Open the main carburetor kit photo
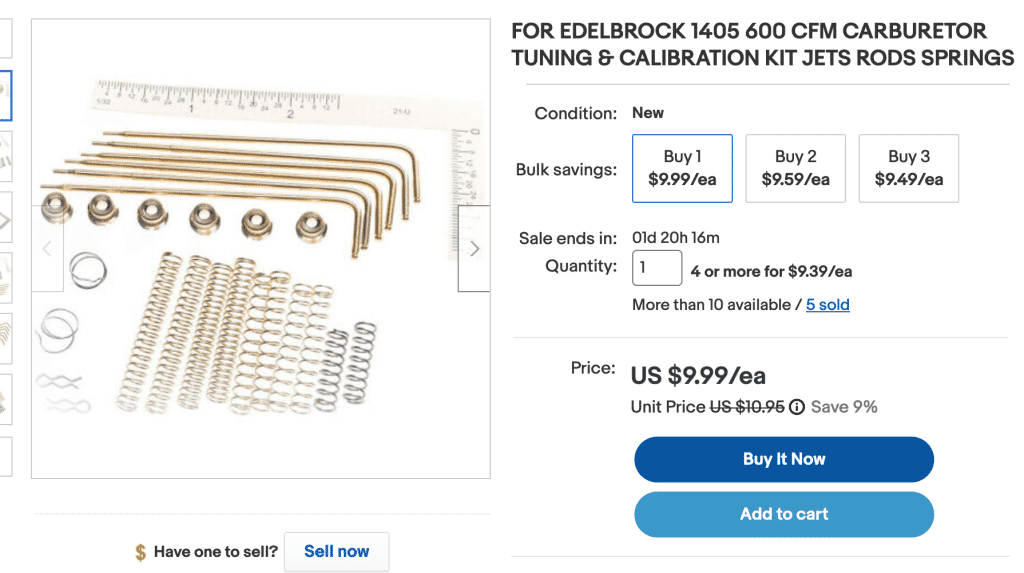The image size is (1024, 573). 260,249
